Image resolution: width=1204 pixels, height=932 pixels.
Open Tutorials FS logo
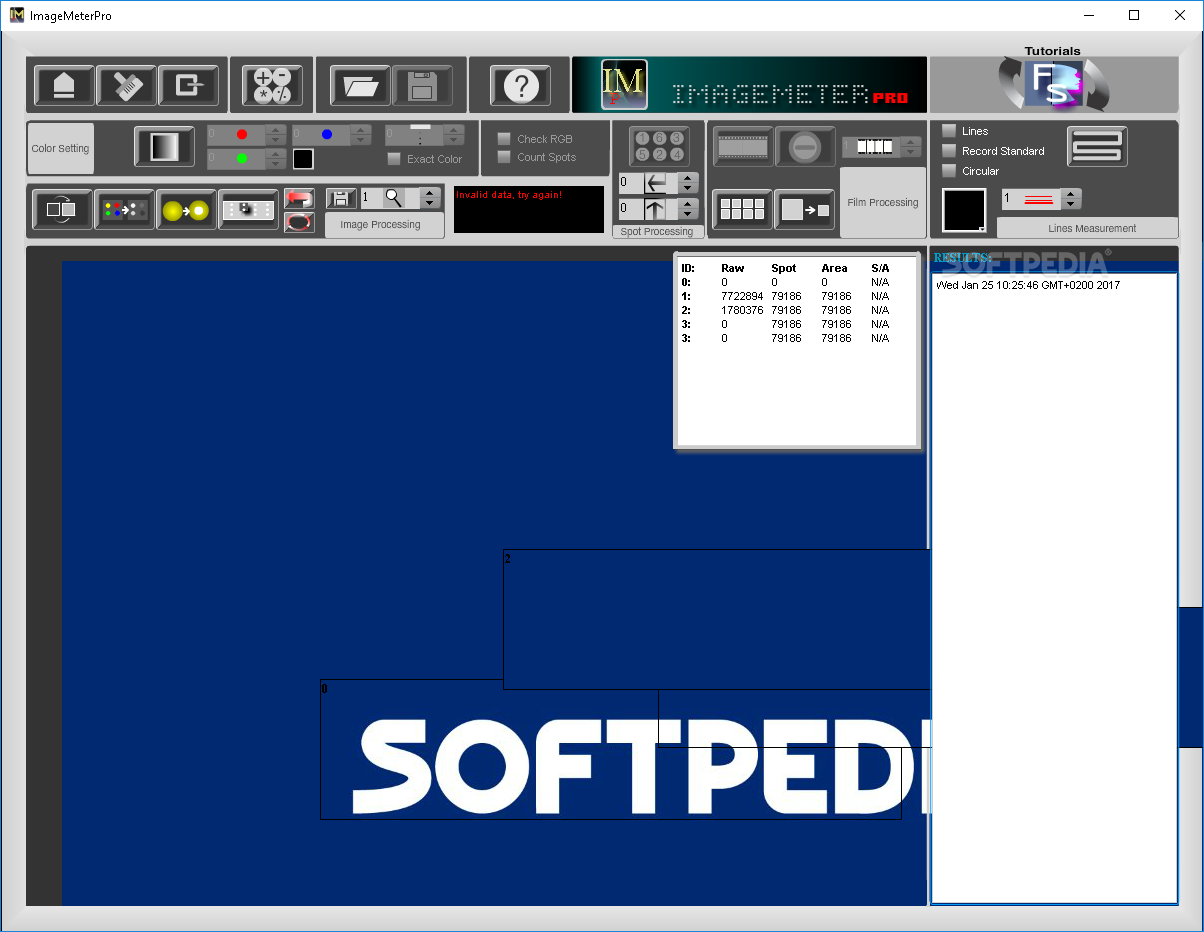click(x=1053, y=84)
